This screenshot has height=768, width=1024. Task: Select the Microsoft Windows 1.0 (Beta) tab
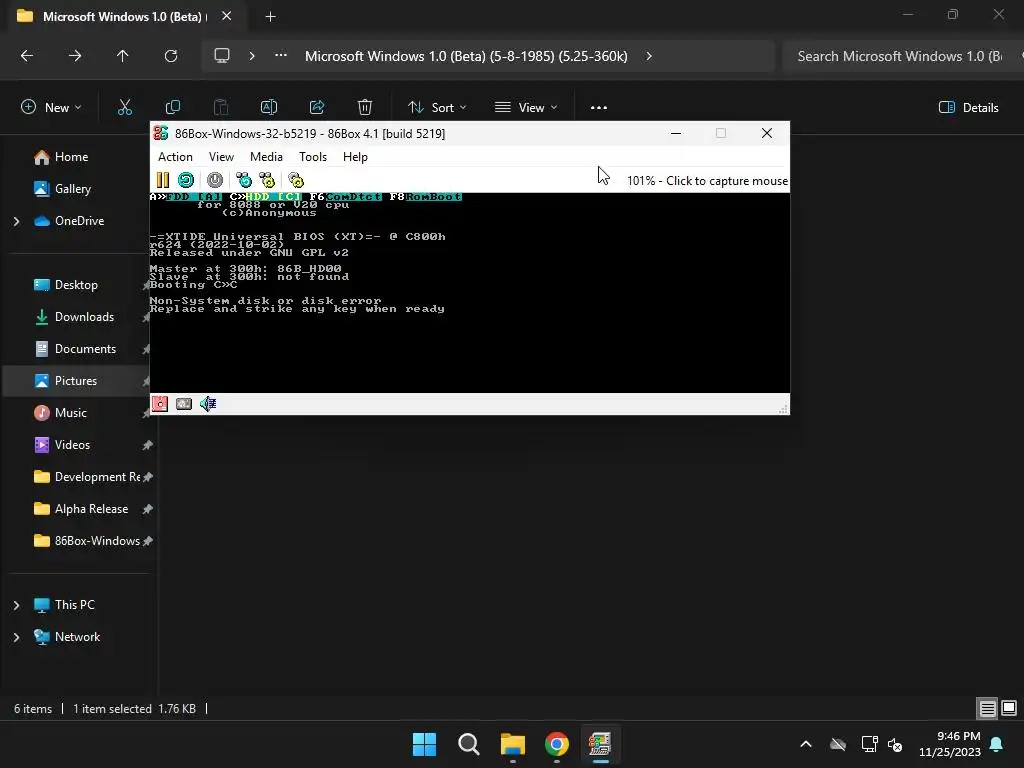pos(124,16)
